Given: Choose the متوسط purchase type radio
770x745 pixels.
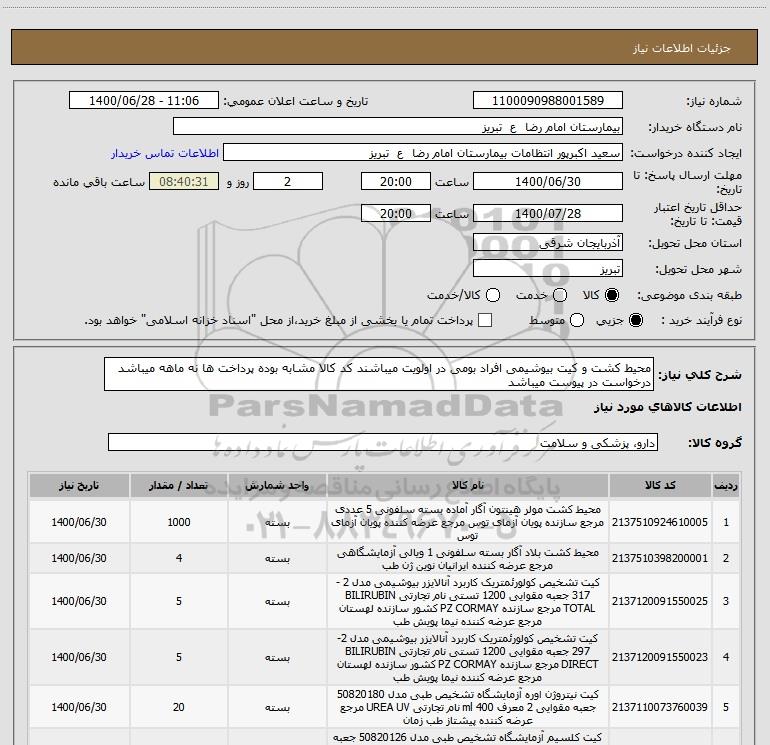Looking at the screenshot, I should 577,320.
